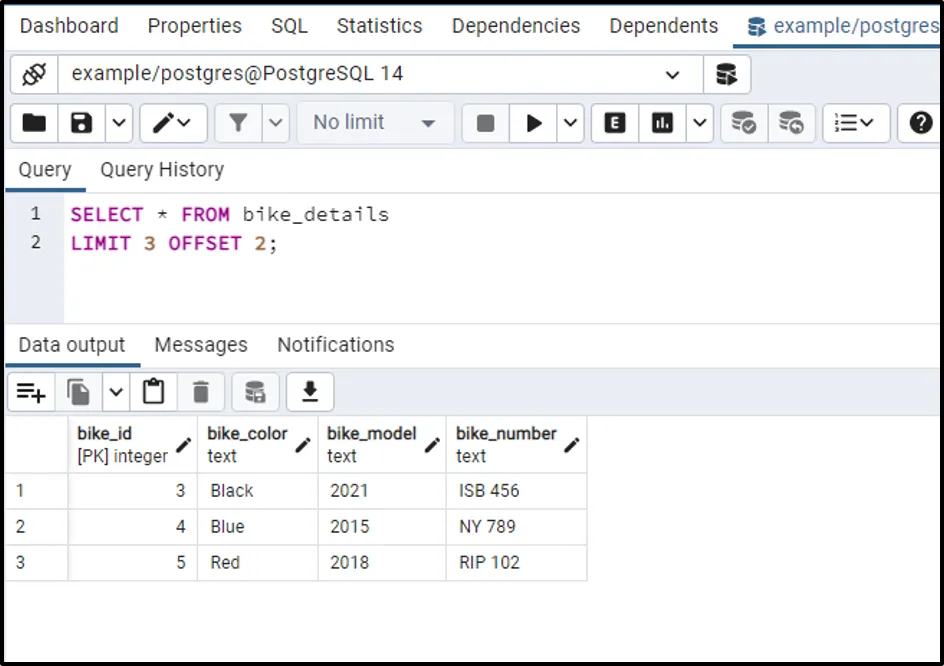This screenshot has height=666, width=944.
Task: Click inside the SQL query editor
Action: click(x=500, y=270)
